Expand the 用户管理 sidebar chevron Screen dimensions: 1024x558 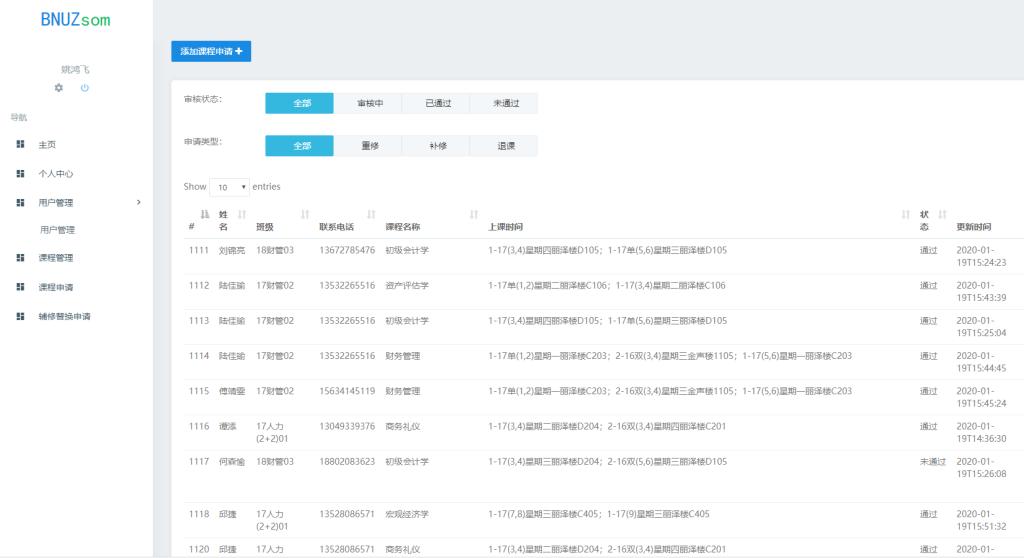138,203
